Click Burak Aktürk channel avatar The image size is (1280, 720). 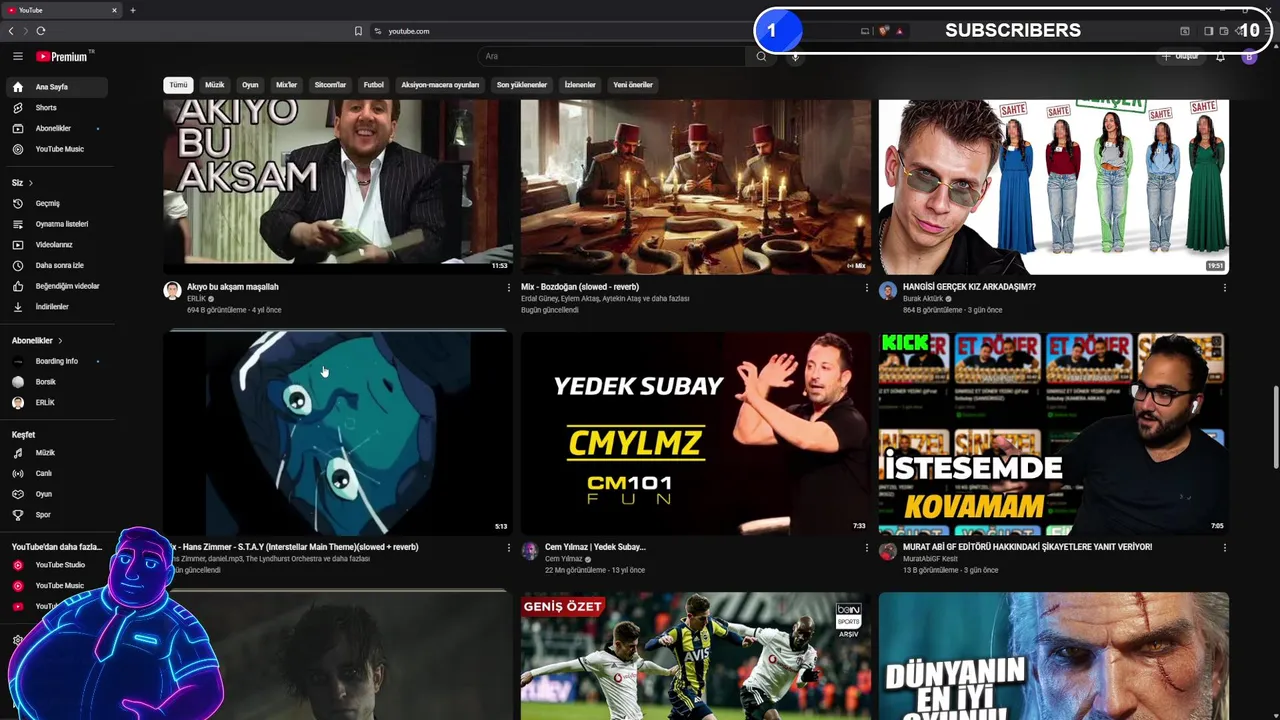[887, 291]
